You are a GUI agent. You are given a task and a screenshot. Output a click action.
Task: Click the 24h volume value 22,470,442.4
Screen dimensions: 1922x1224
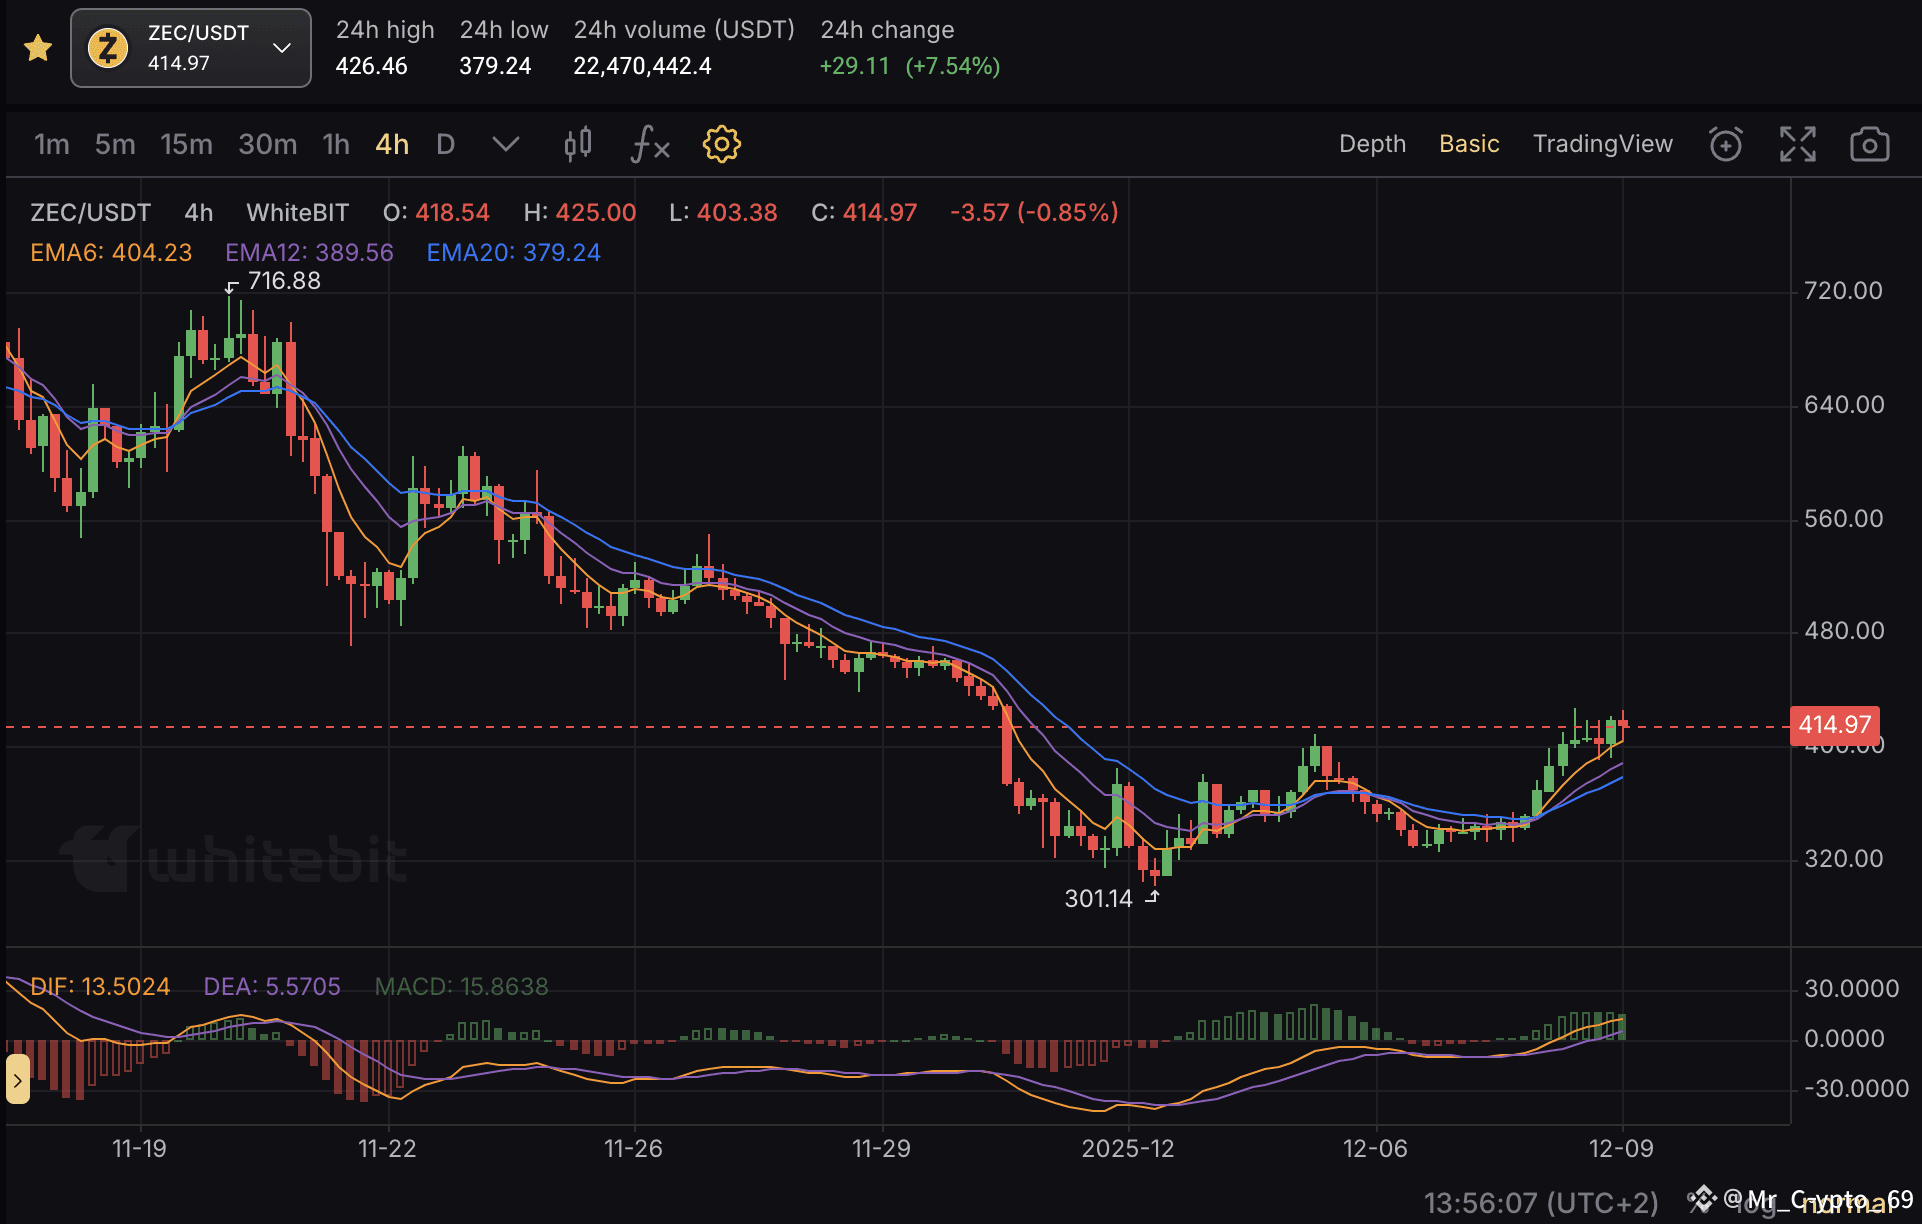click(642, 66)
